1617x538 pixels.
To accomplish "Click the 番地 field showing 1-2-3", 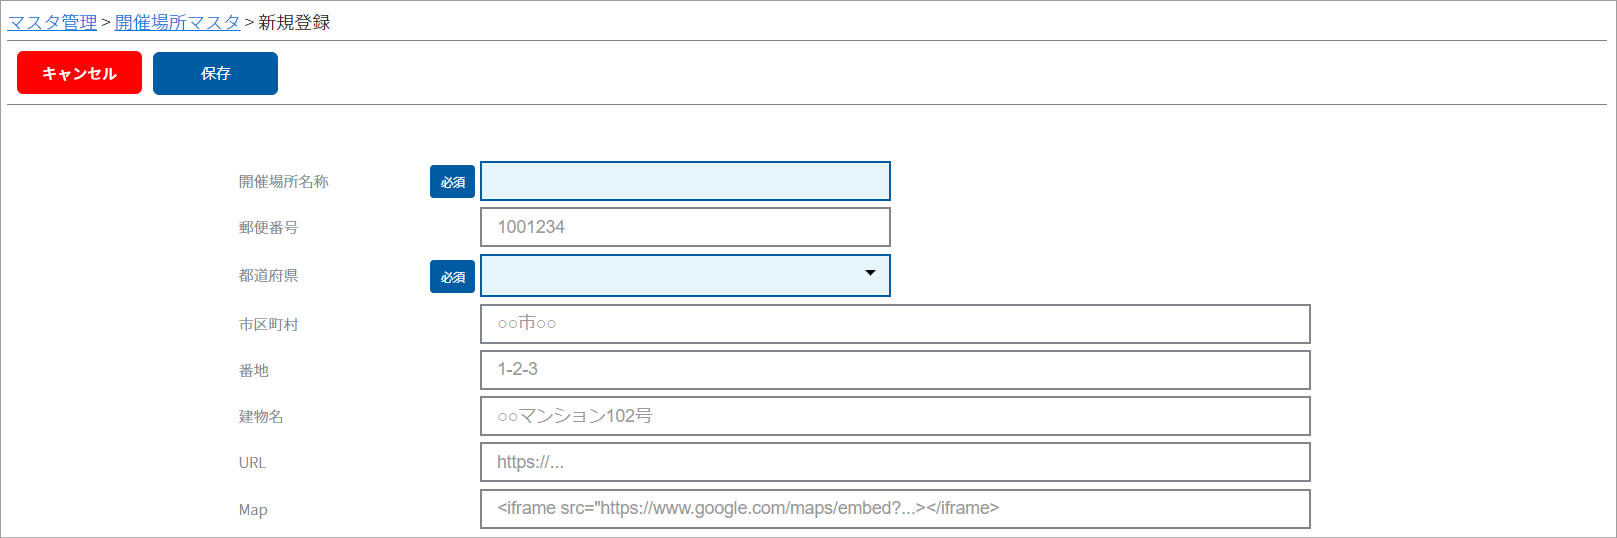I will (x=895, y=370).
